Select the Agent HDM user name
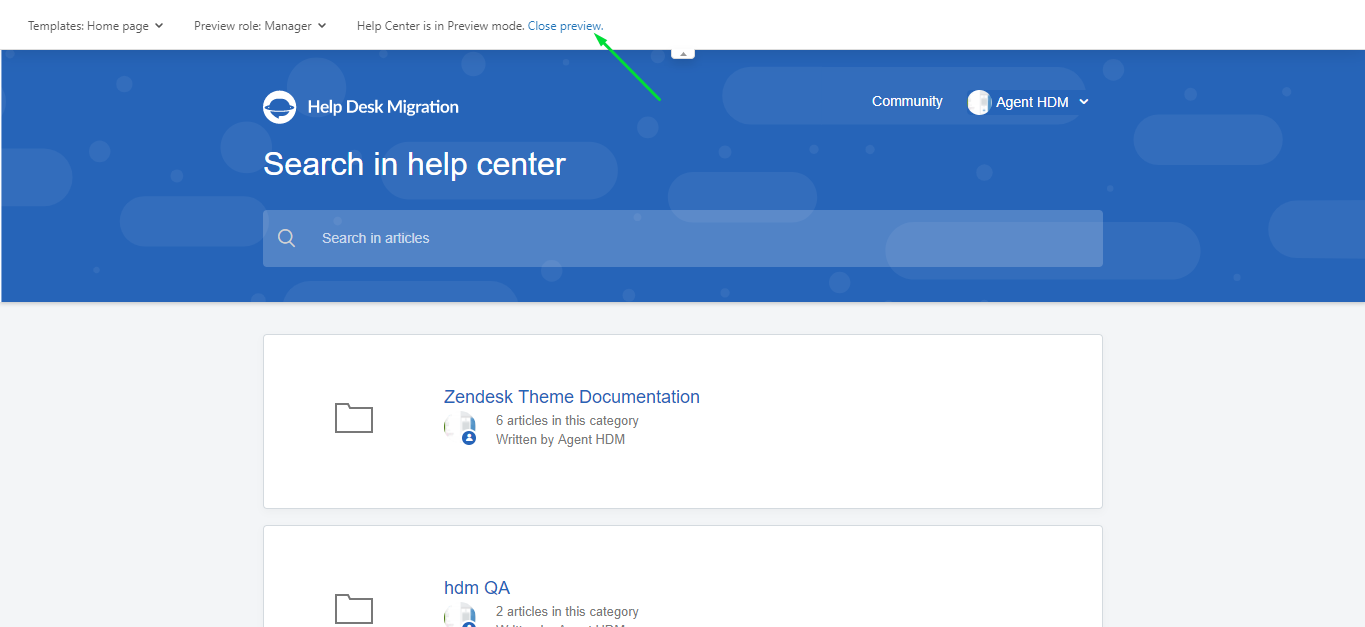The width and height of the screenshot is (1365, 627). coord(1034,102)
